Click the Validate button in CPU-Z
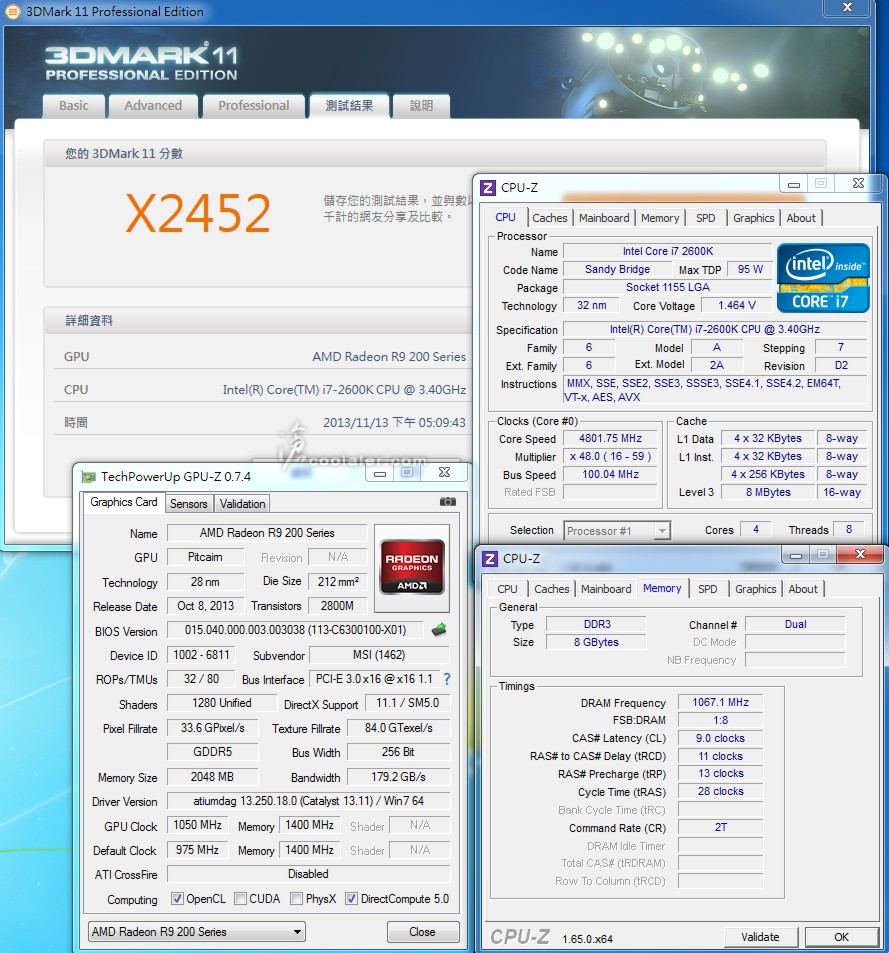This screenshot has width=889, height=953. 760,937
